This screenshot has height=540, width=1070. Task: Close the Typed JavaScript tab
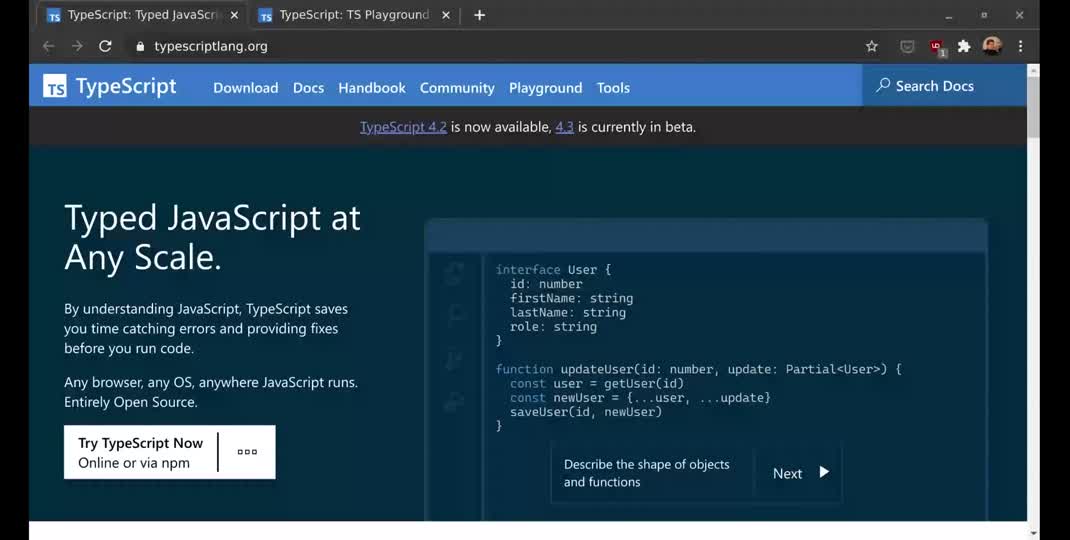point(234,15)
